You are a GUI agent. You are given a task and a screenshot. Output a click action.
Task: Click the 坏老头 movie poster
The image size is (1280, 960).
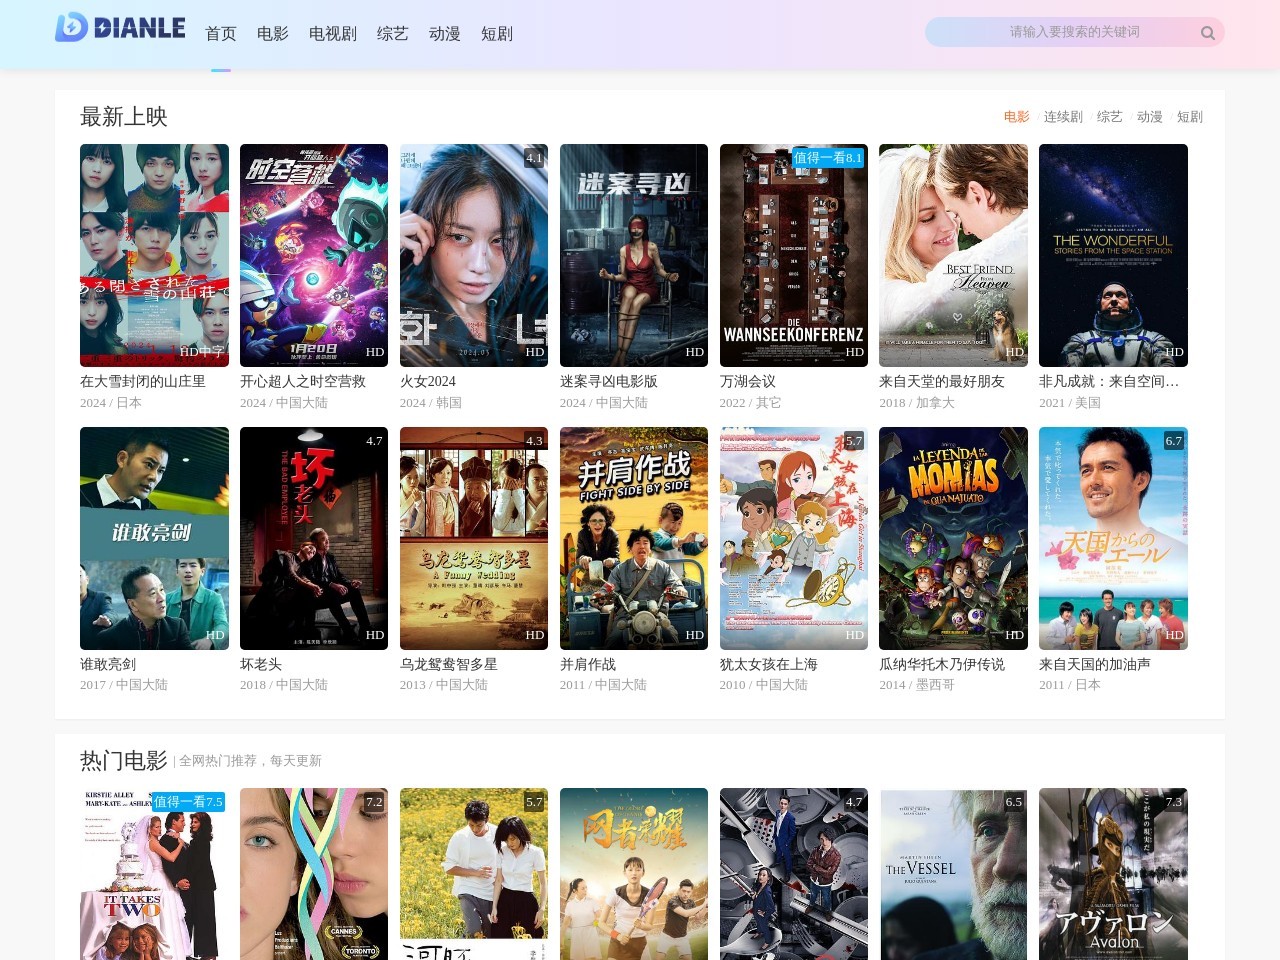313,538
